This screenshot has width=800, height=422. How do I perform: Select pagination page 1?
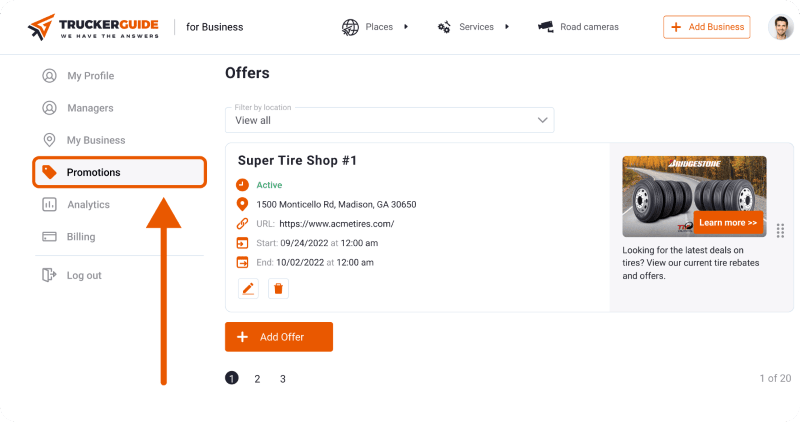pyautogui.click(x=232, y=378)
